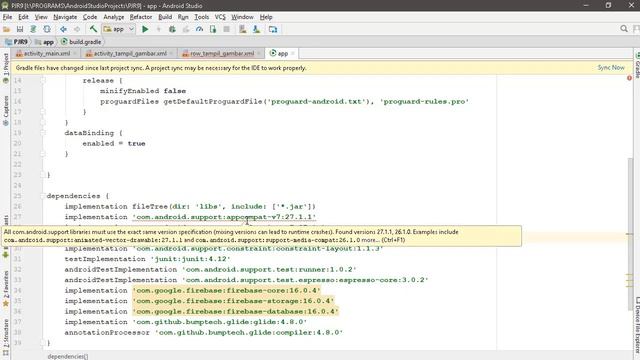Click the Run with Coverage icon
Screen dimensions: 640x360
pyautogui.click(x=186, y=29)
